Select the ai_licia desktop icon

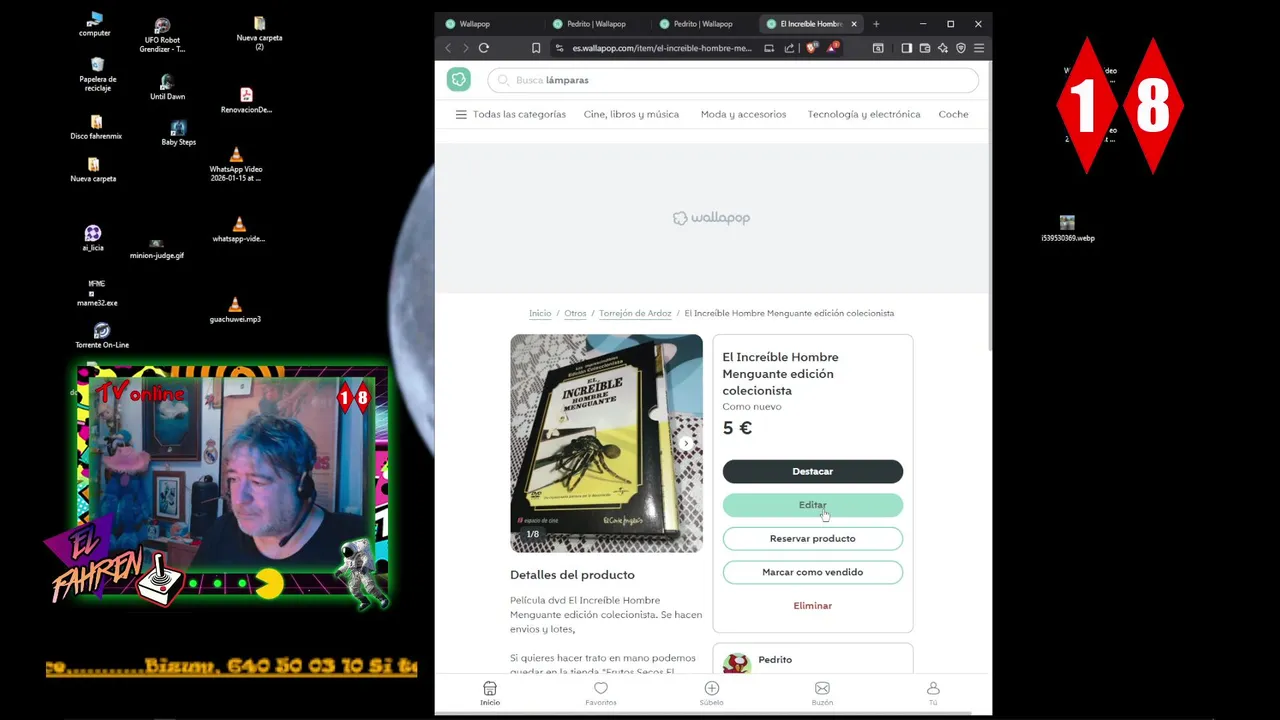[93, 238]
